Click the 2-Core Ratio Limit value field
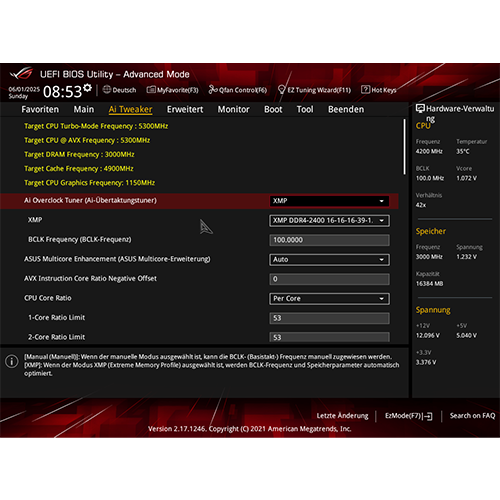 329,337
